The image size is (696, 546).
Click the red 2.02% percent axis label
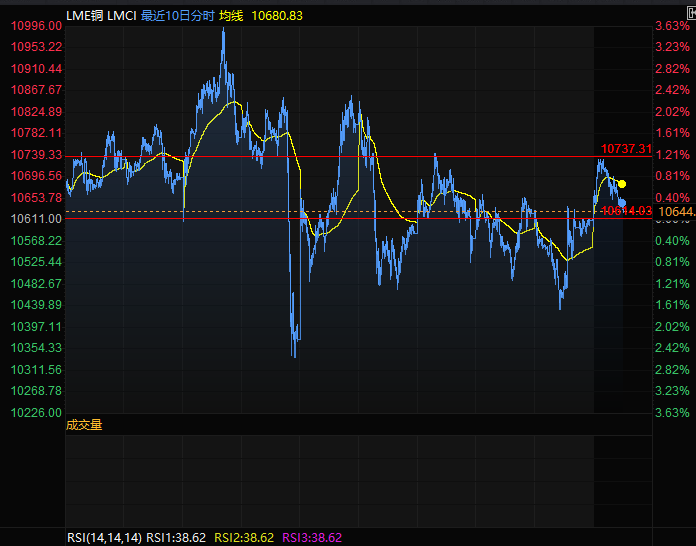pos(672,111)
